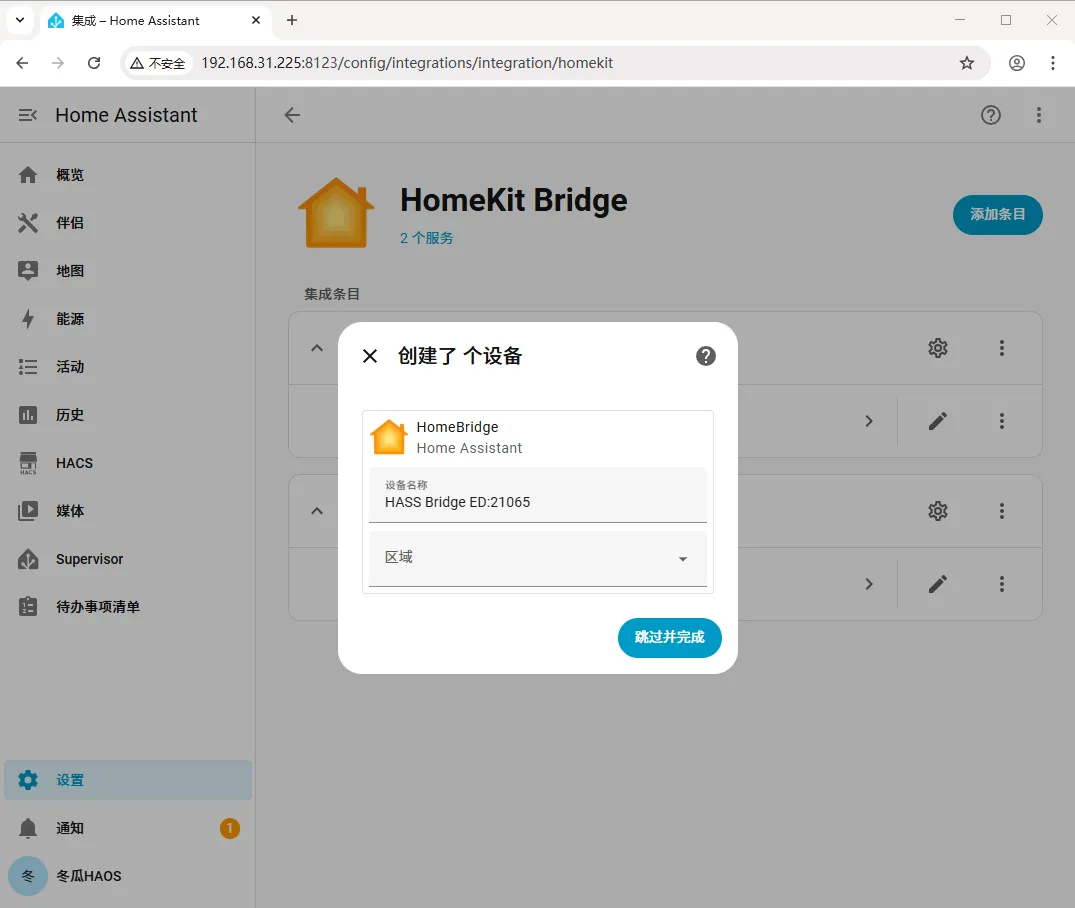Open three-dot menu of first device row
The height and width of the screenshot is (908, 1075).
(1002, 421)
